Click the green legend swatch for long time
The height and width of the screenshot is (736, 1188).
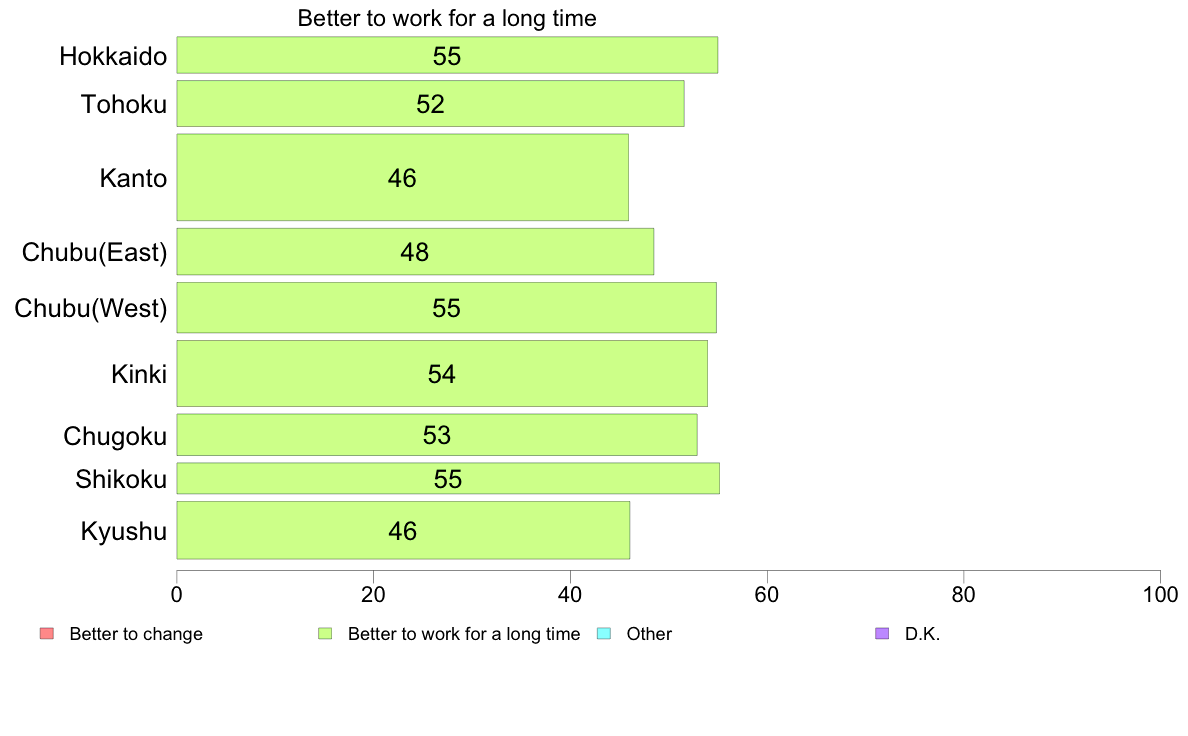tap(325, 634)
